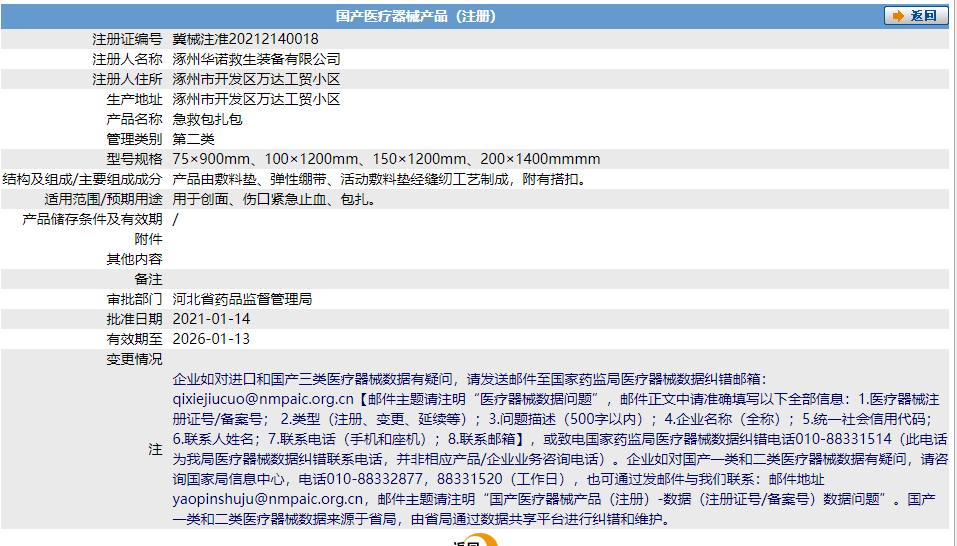
Task: Click the 产品储存条件及有效期 label
Action: pyautogui.click(x=92, y=220)
